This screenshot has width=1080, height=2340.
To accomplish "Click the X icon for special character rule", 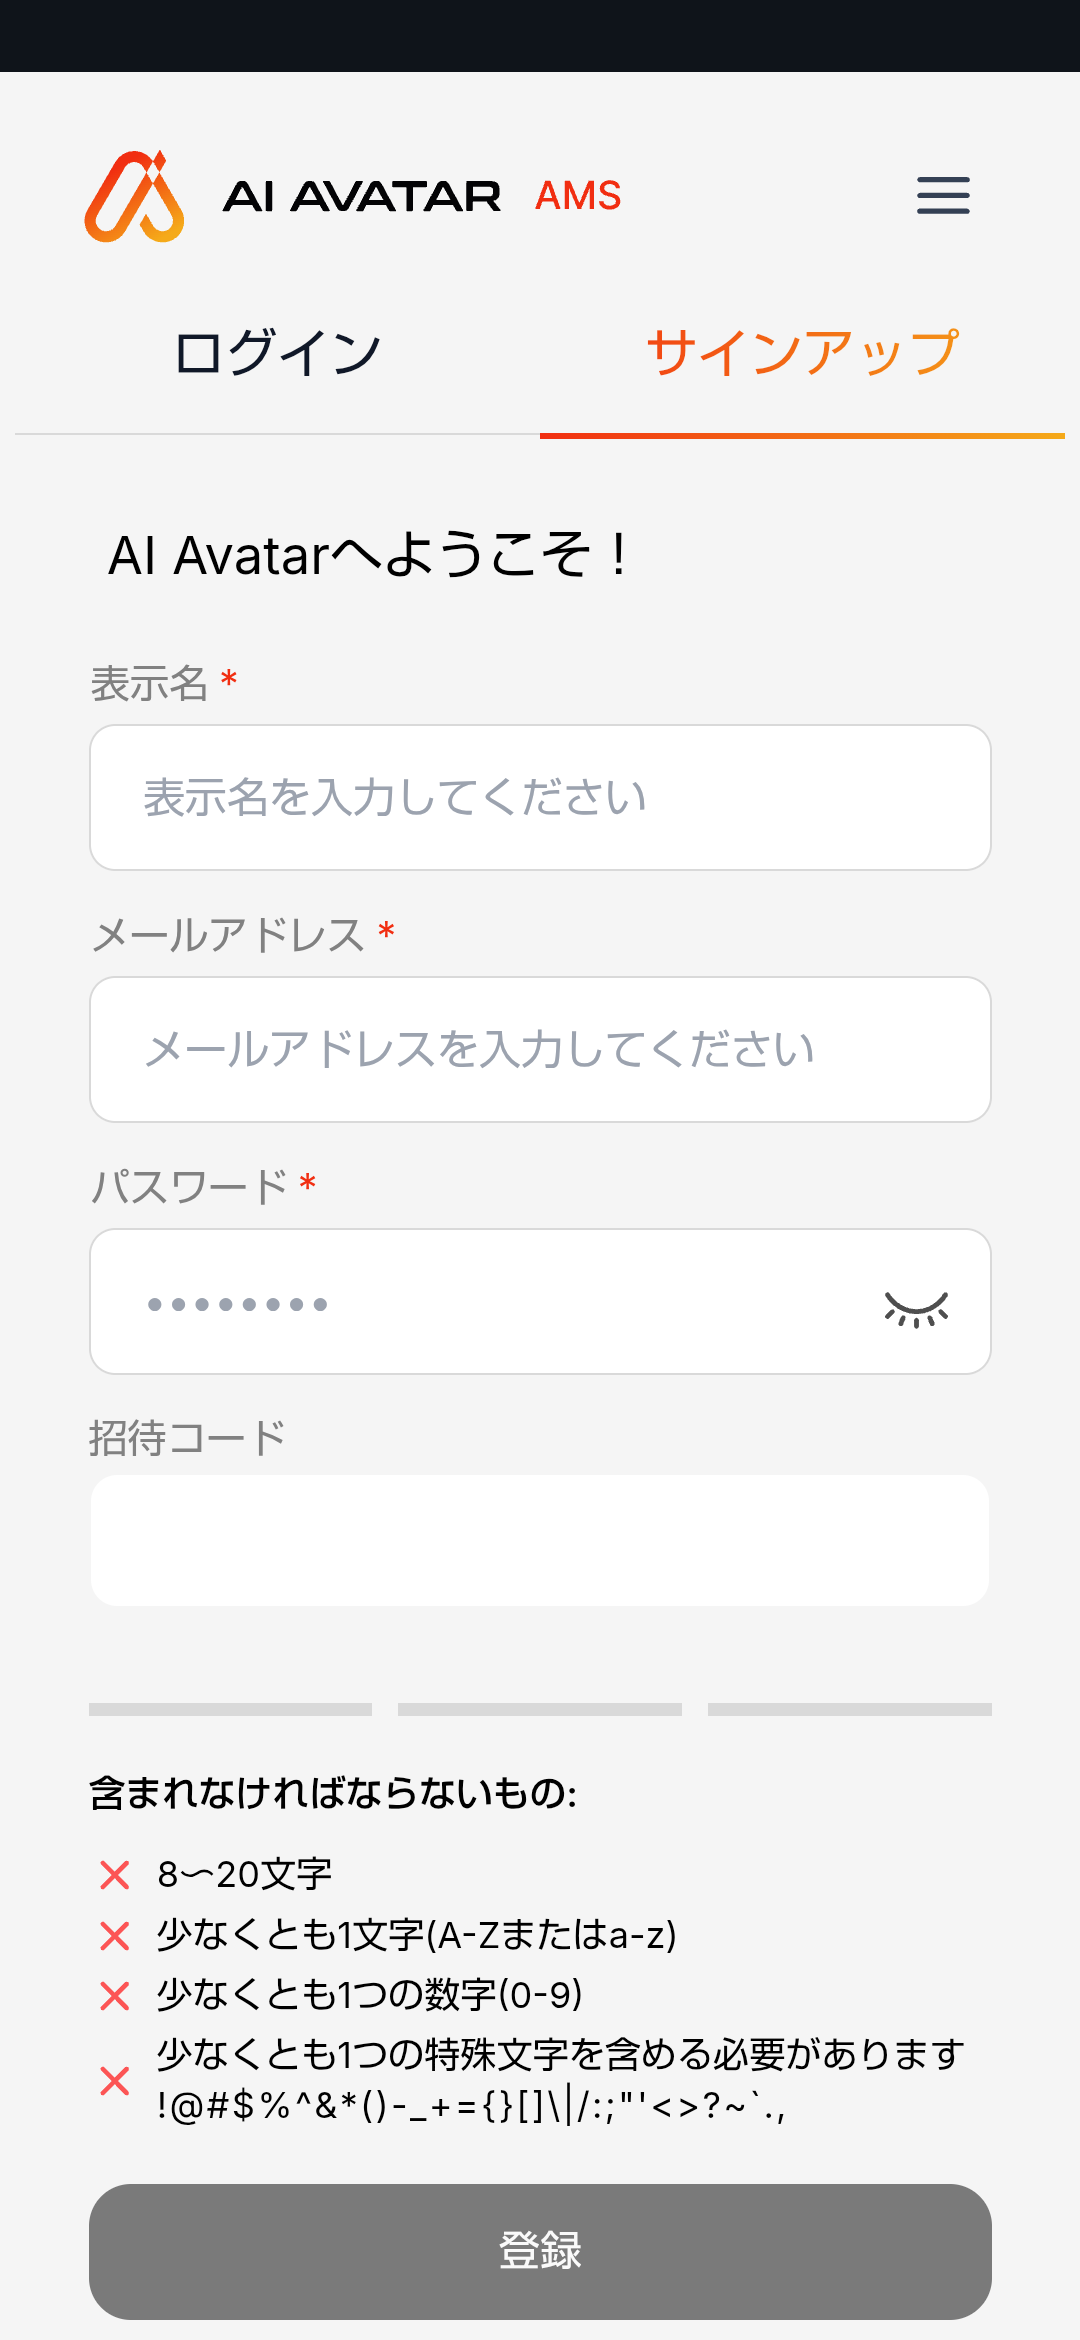I will coord(115,2081).
